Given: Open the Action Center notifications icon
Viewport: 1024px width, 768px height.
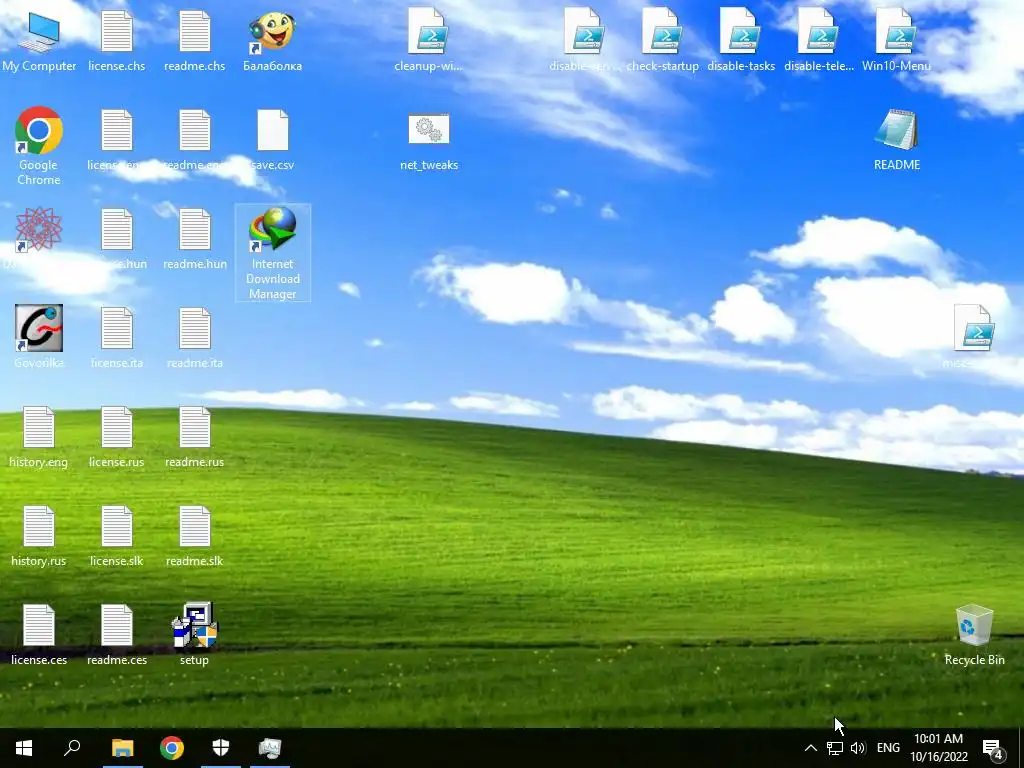Looking at the screenshot, I should (992, 749).
